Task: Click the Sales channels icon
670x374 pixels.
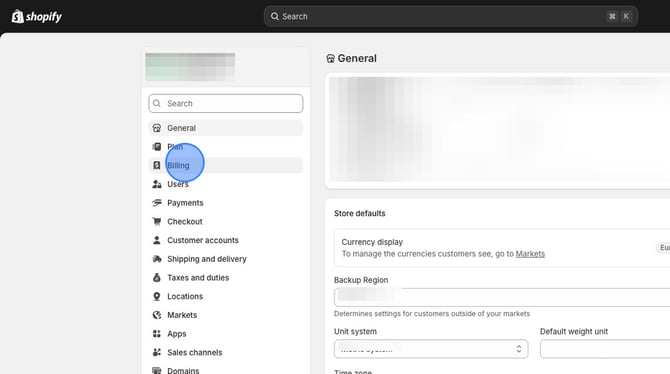Action: [157, 352]
